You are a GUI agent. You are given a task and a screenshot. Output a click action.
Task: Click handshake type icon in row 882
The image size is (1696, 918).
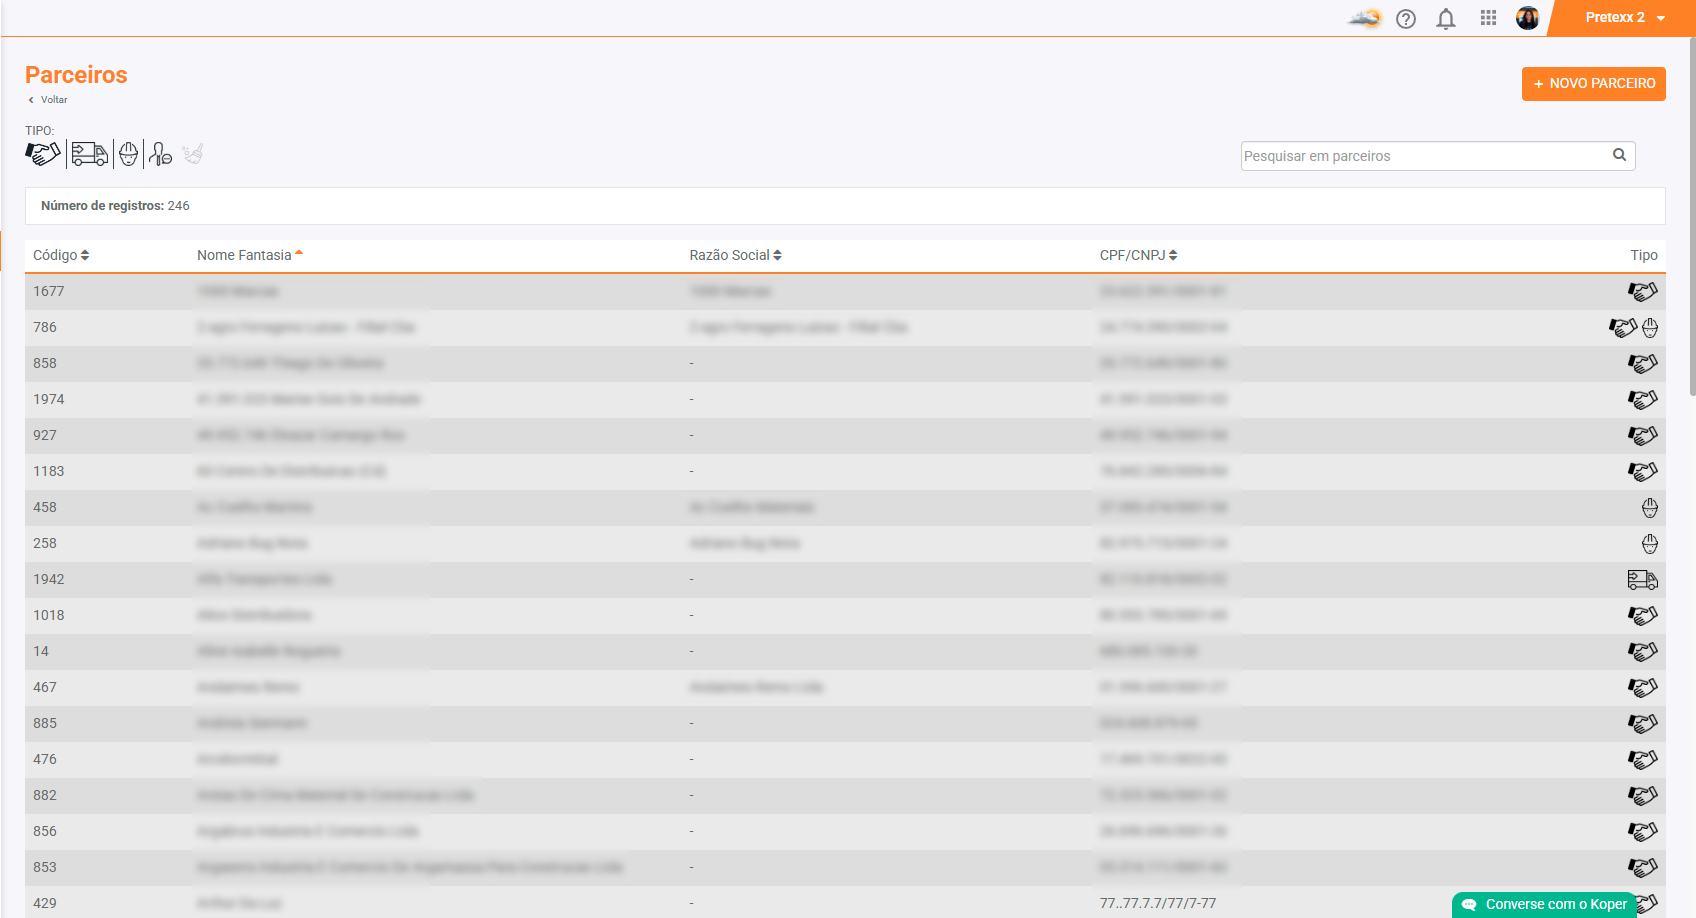coord(1642,795)
